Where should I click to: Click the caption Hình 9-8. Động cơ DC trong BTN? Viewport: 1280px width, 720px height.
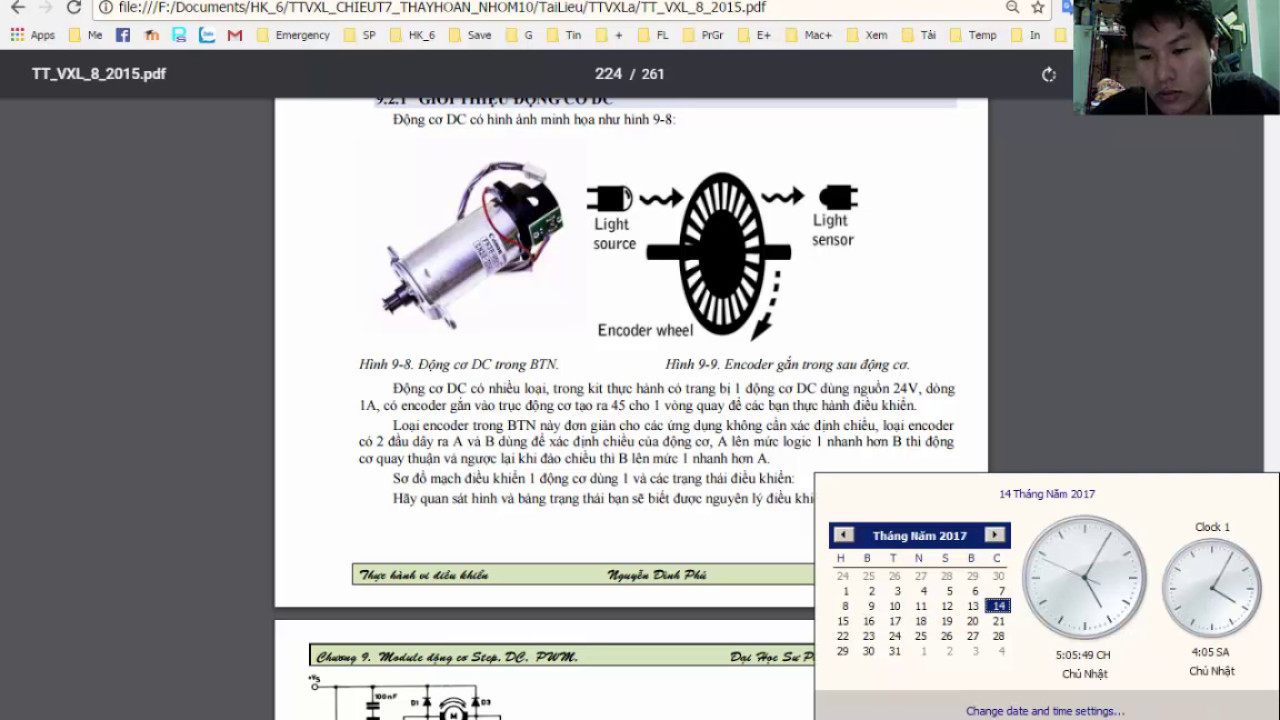coord(459,365)
